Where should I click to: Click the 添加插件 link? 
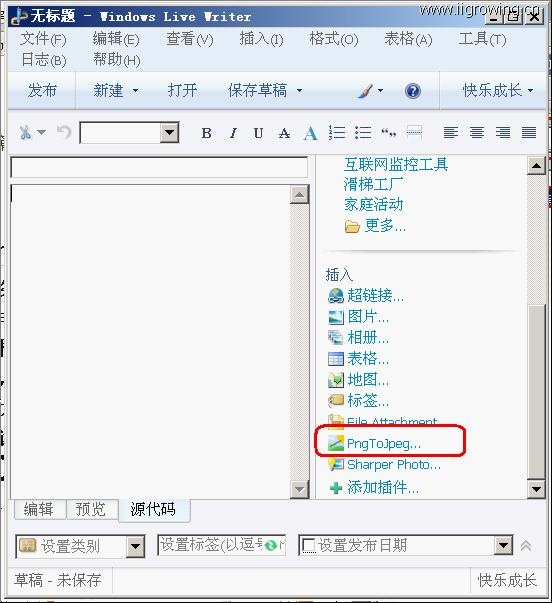click(x=383, y=488)
